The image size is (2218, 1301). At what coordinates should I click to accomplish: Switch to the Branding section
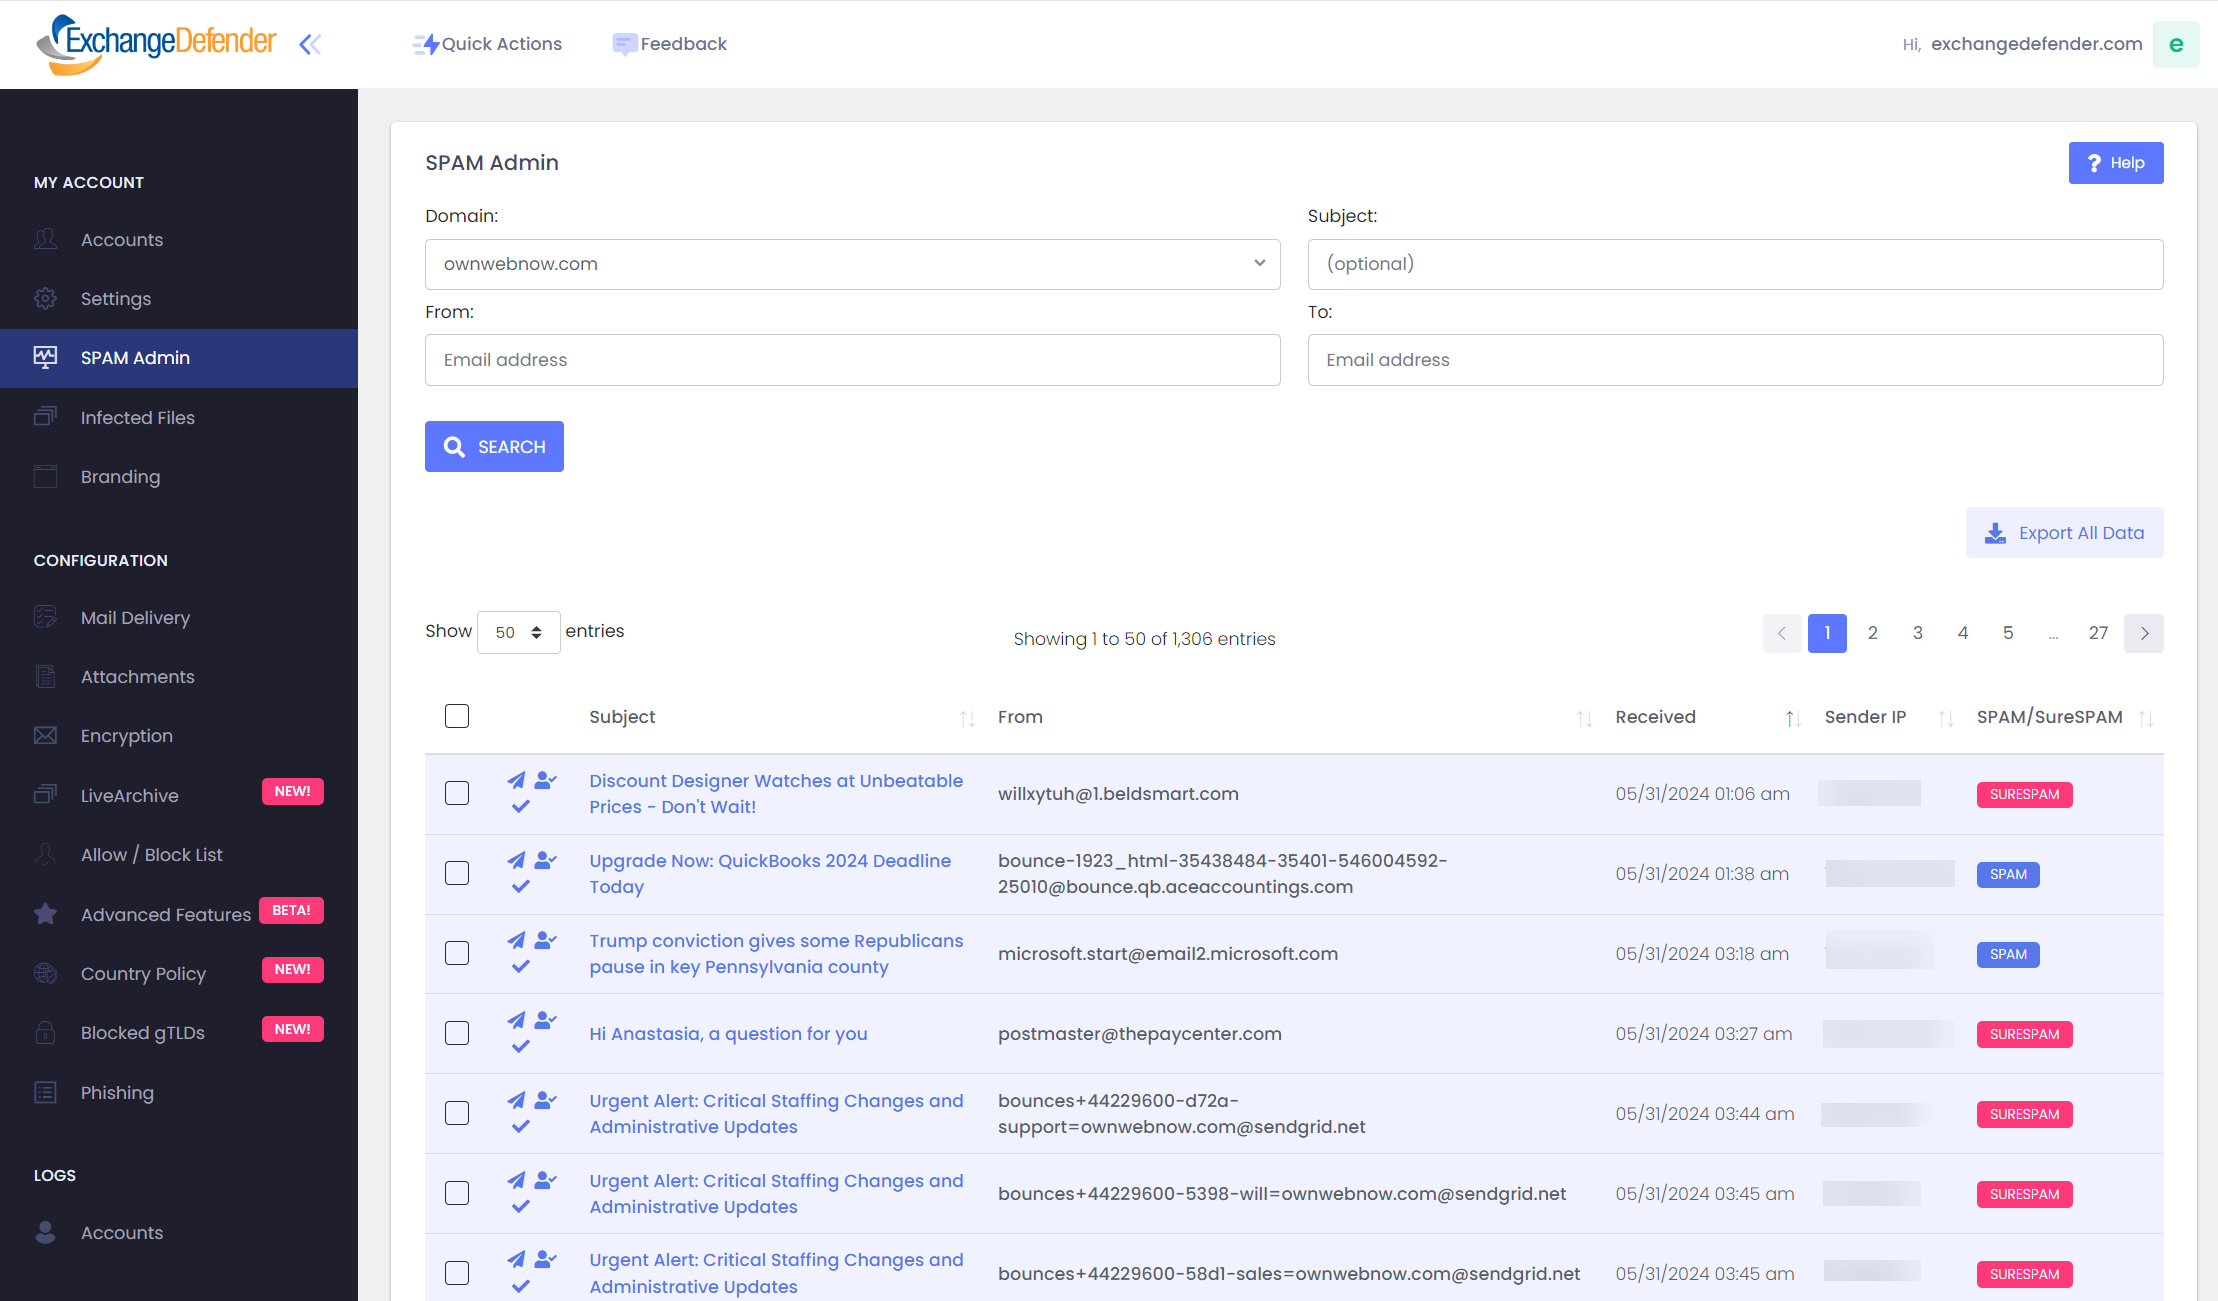(x=119, y=476)
